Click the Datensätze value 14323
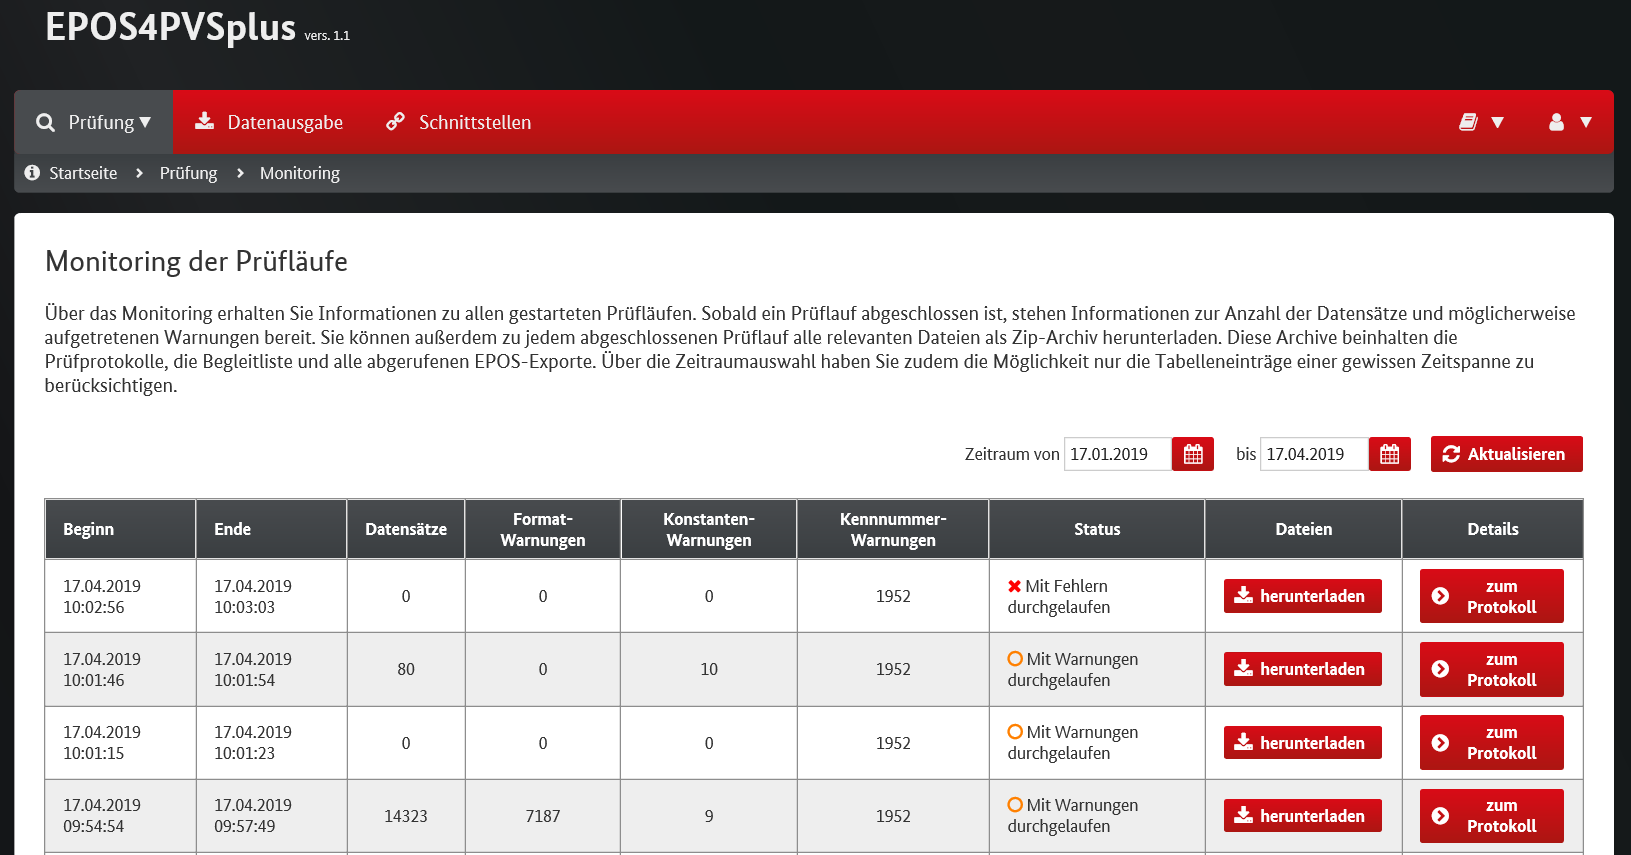This screenshot has height=855, width=1631. click(x=406, y=816)
